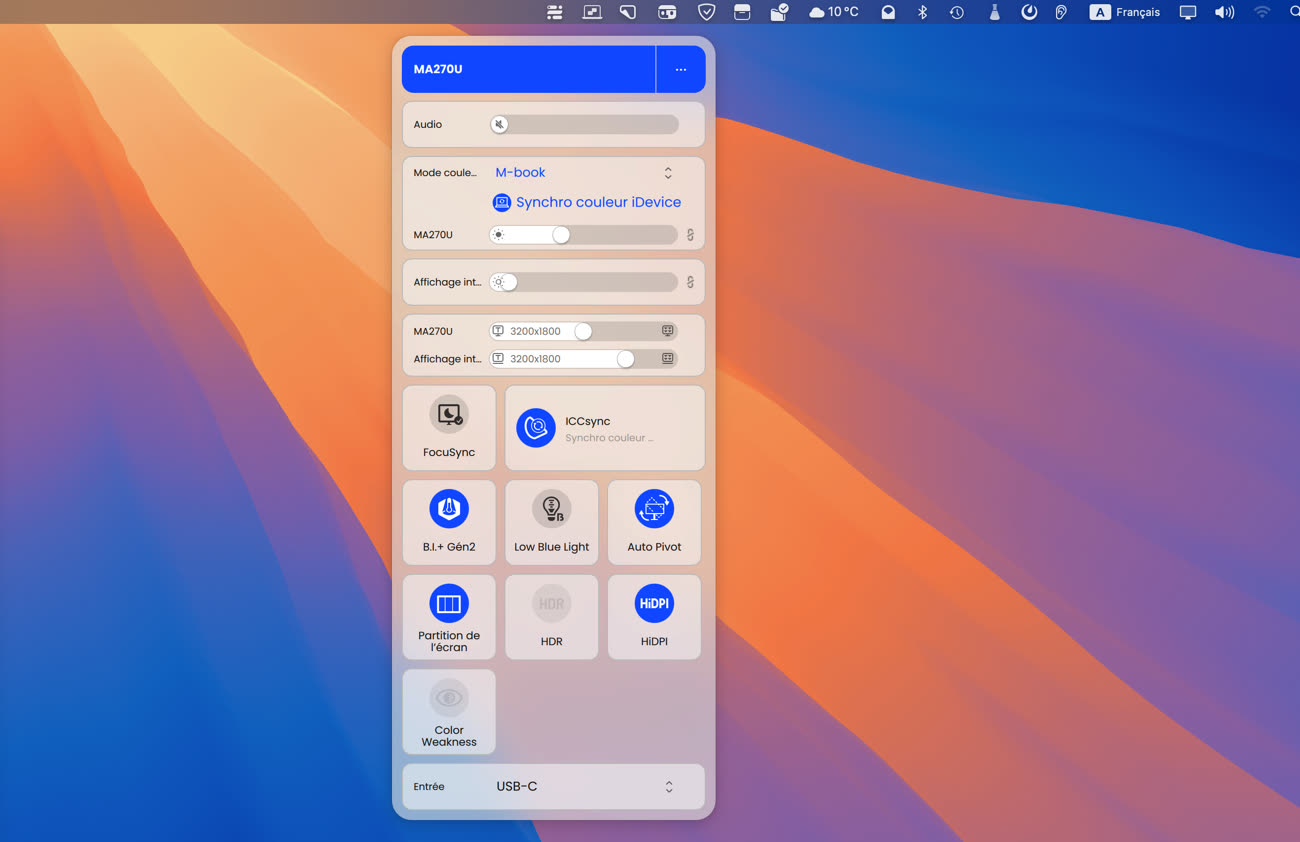
Task: Click the shield icon in the menu bar
Action: click(x=706, y=12)
